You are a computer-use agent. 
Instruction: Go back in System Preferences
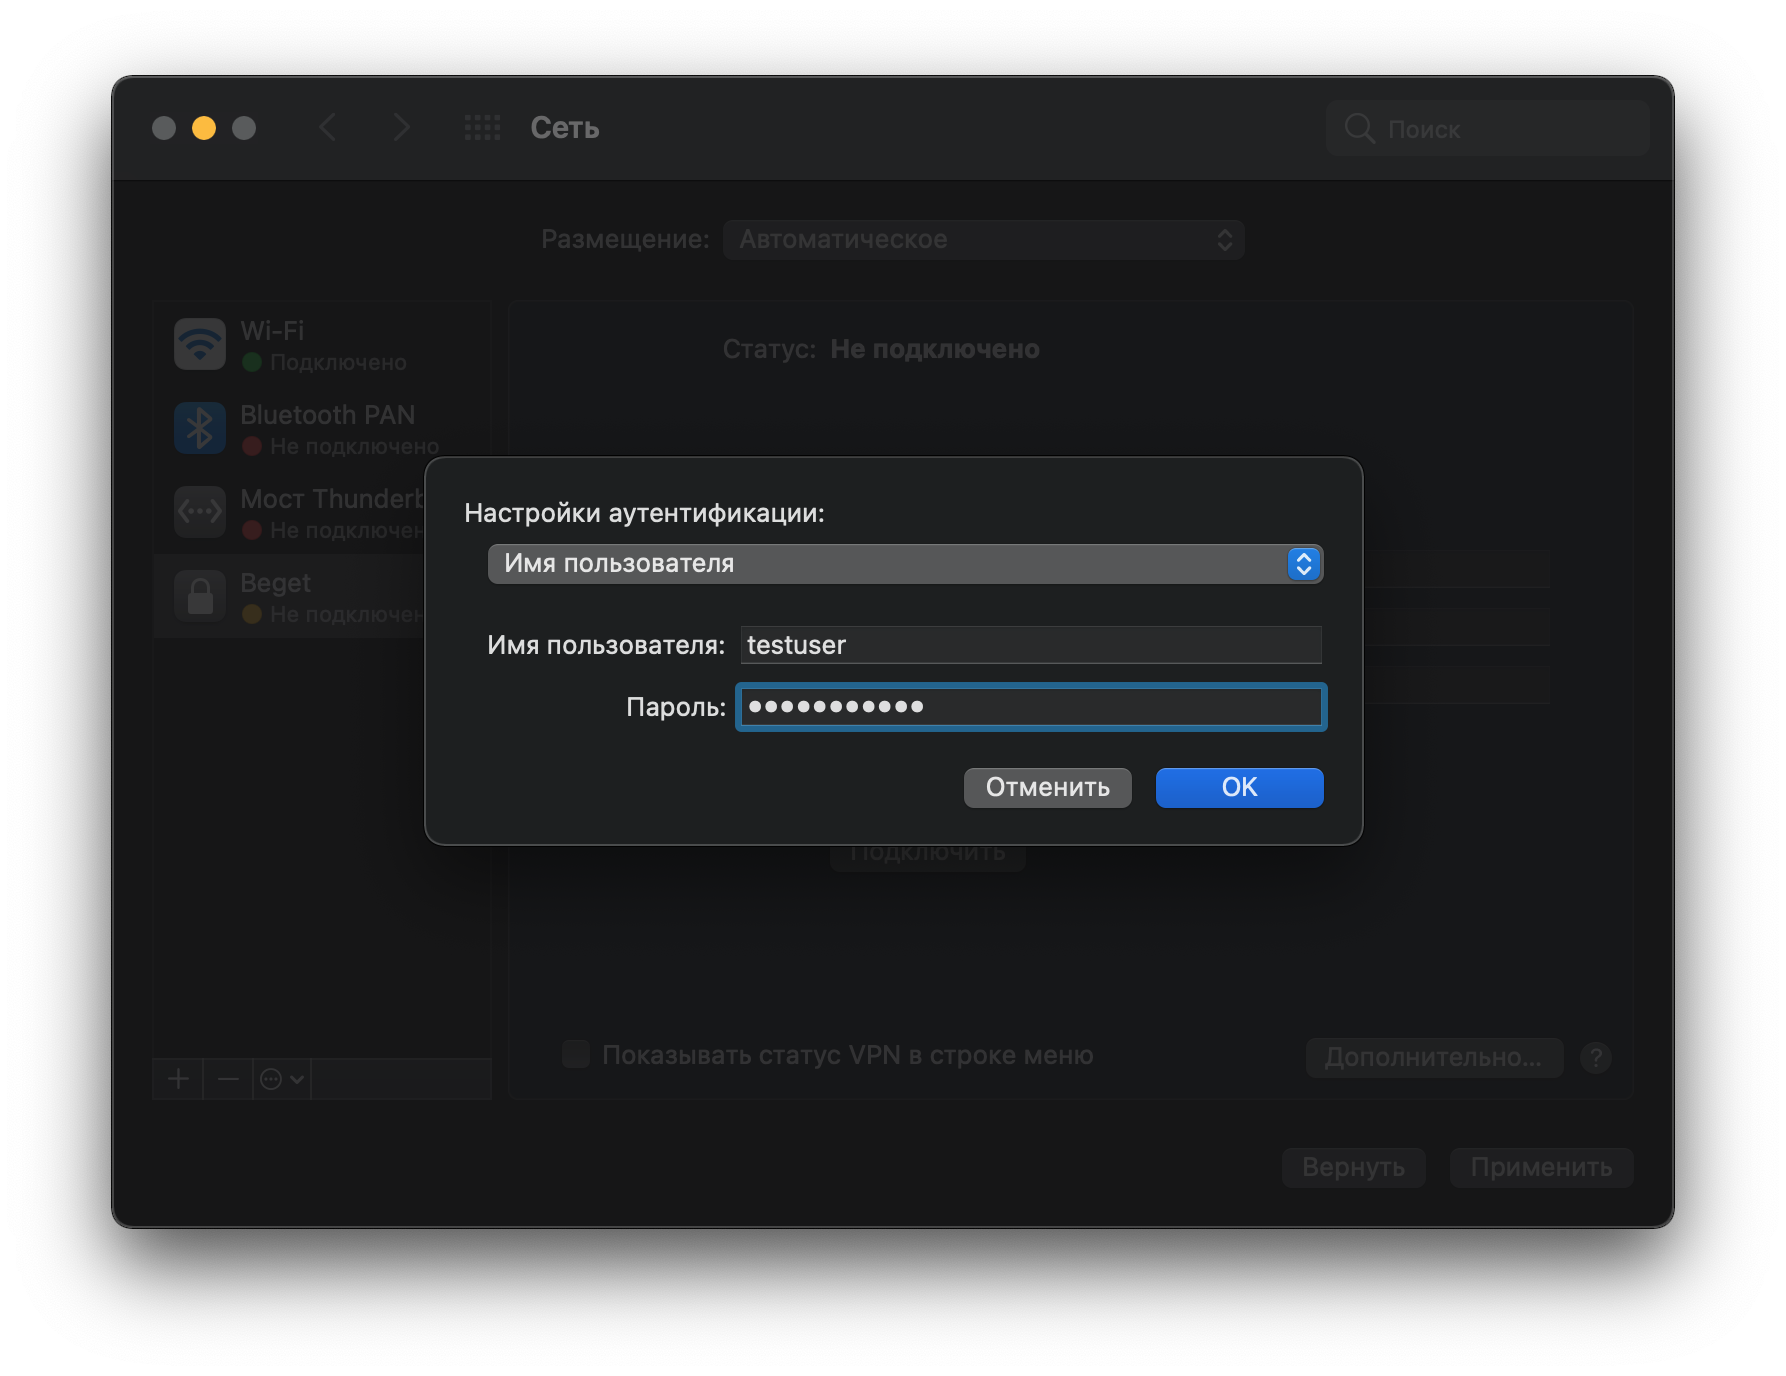tap(327, 128)
